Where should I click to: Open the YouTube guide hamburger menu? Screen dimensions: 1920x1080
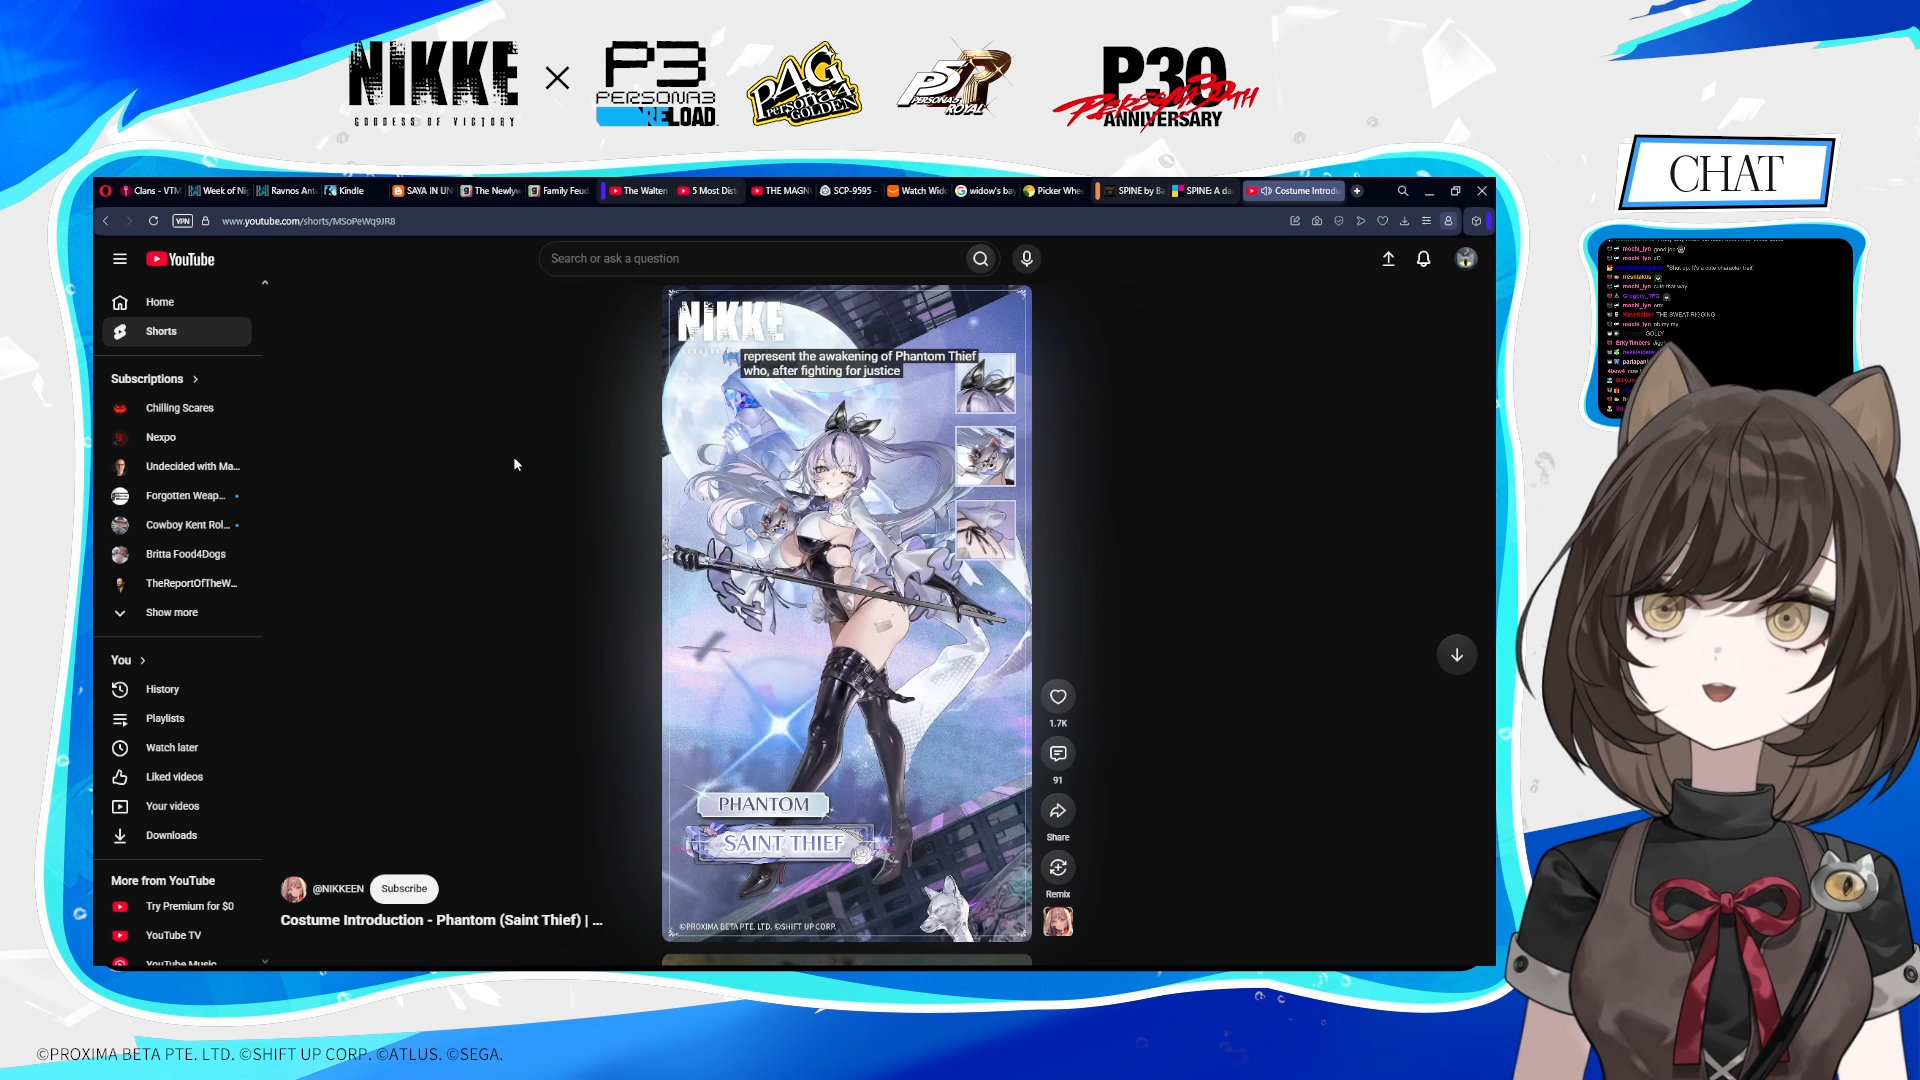(x=120, y=259)
